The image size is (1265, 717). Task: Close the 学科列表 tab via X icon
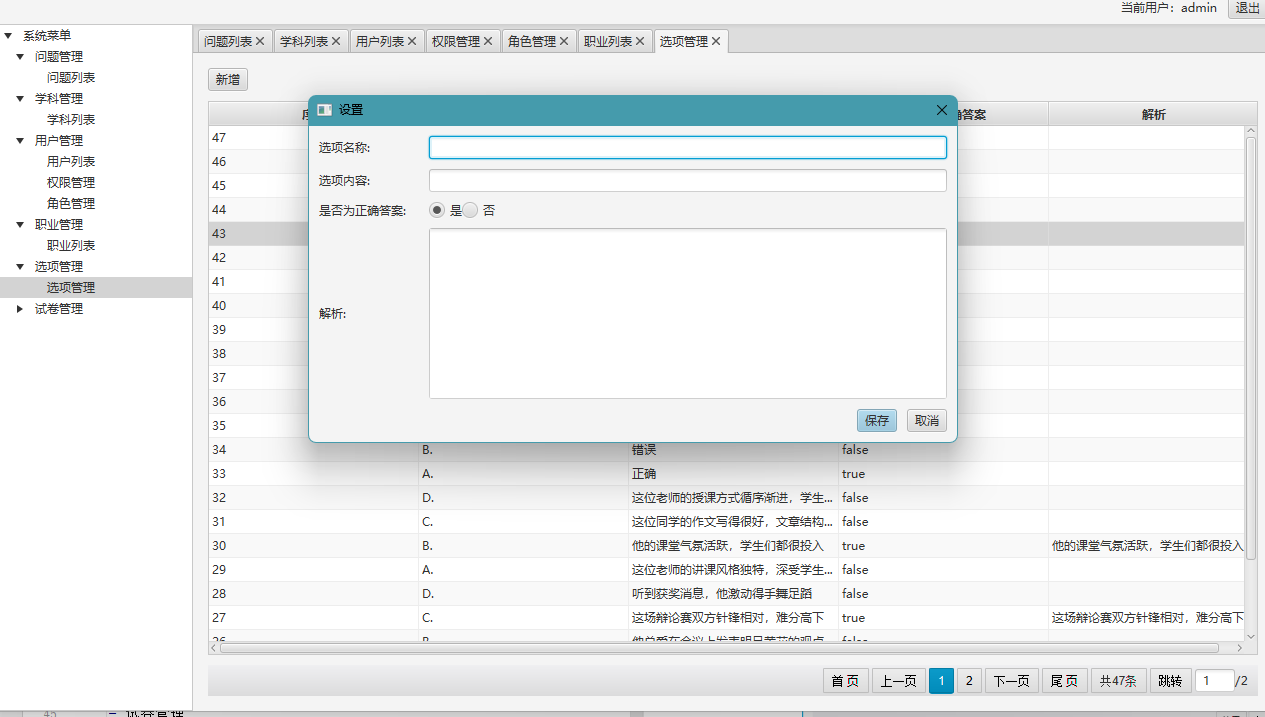[336, 41]
